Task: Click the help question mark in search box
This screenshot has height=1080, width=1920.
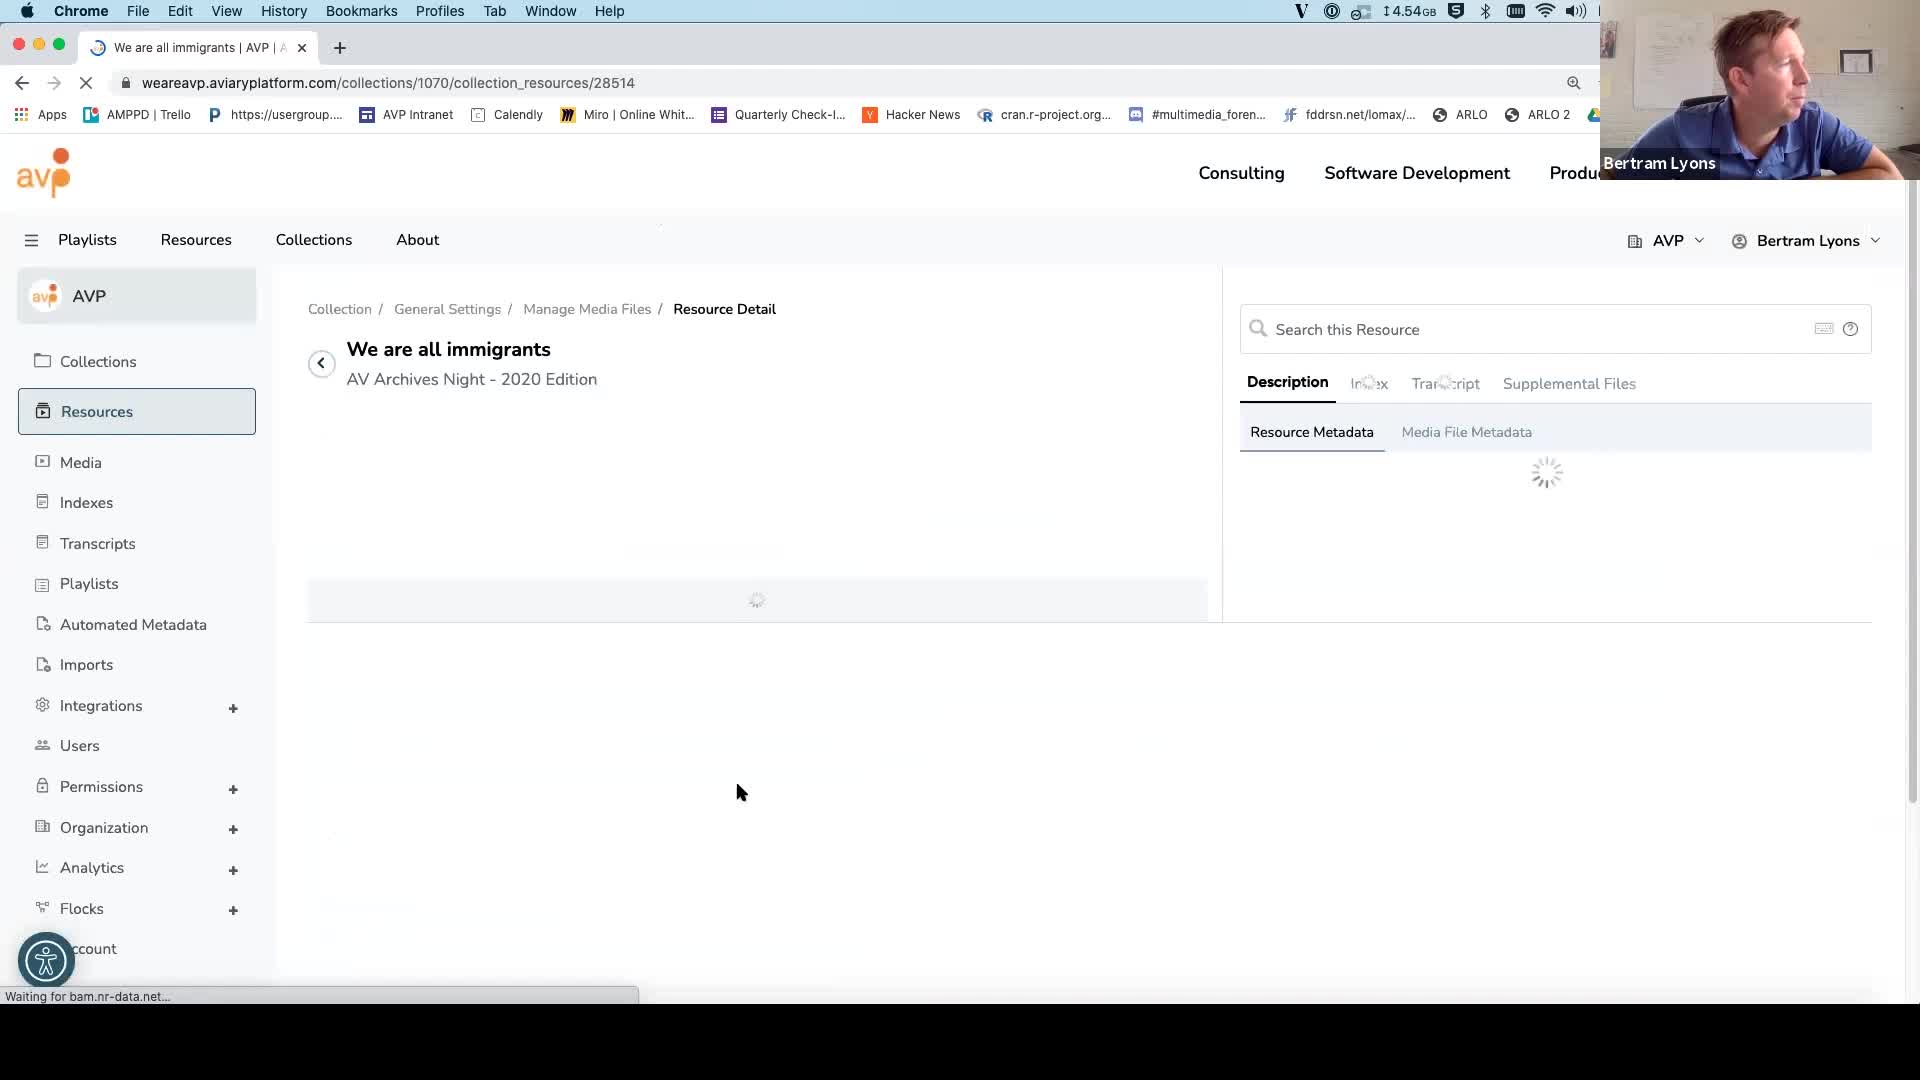Action: coord(1850,329)
